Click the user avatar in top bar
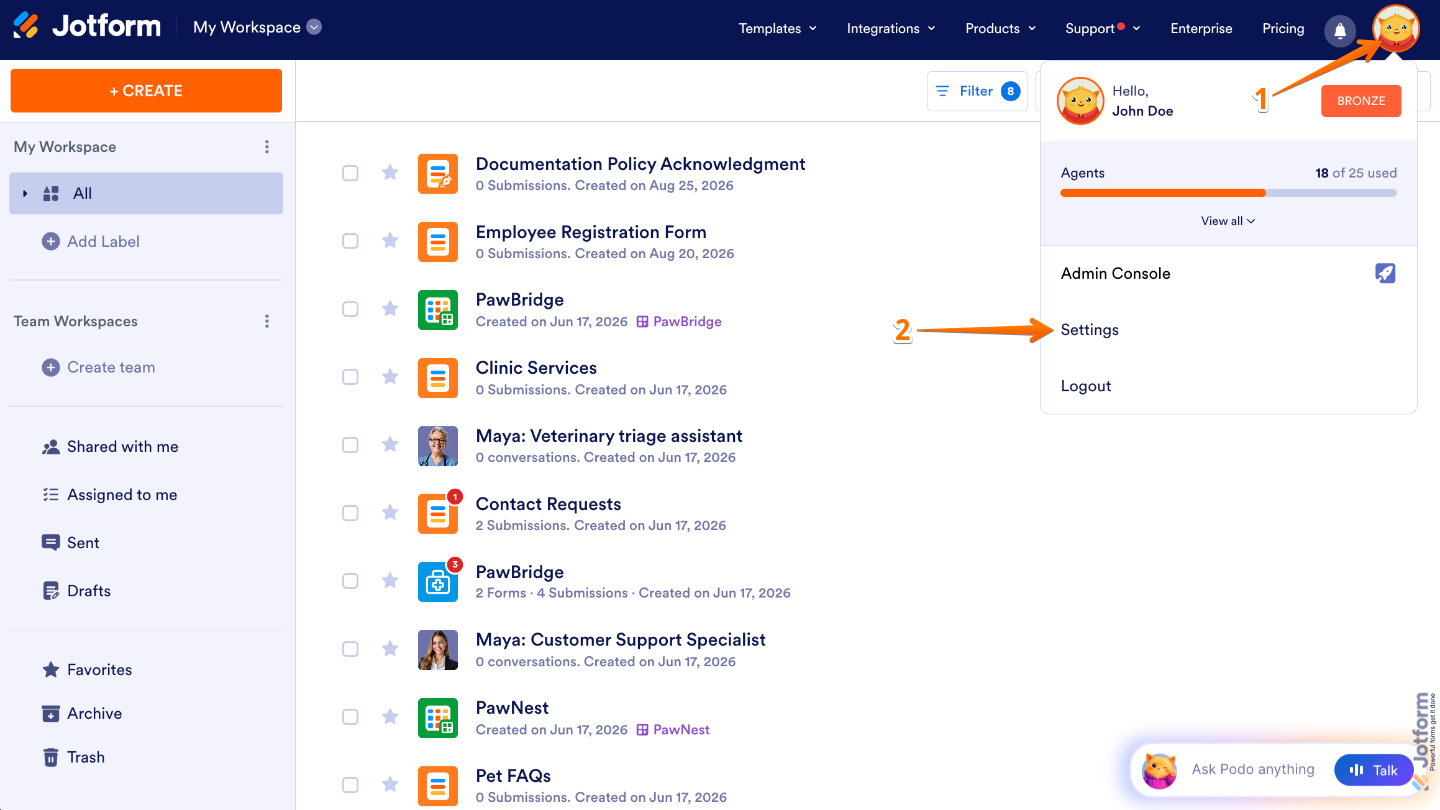This screenshot has width=1440, height=810. point(1395,29)
